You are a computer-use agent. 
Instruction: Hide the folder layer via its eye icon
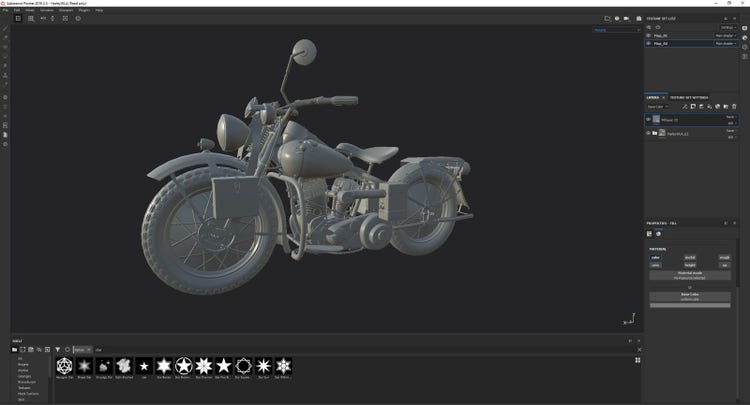pyautogui.click(x=649, y=133)
